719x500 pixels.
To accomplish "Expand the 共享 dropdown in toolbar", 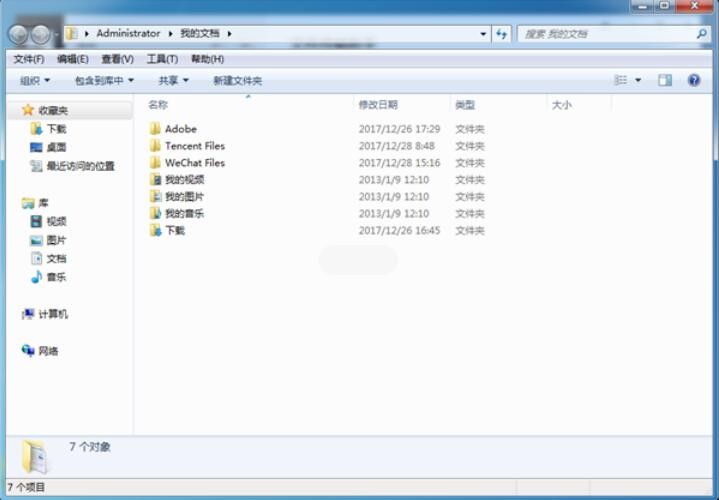I will pos(173,80).
